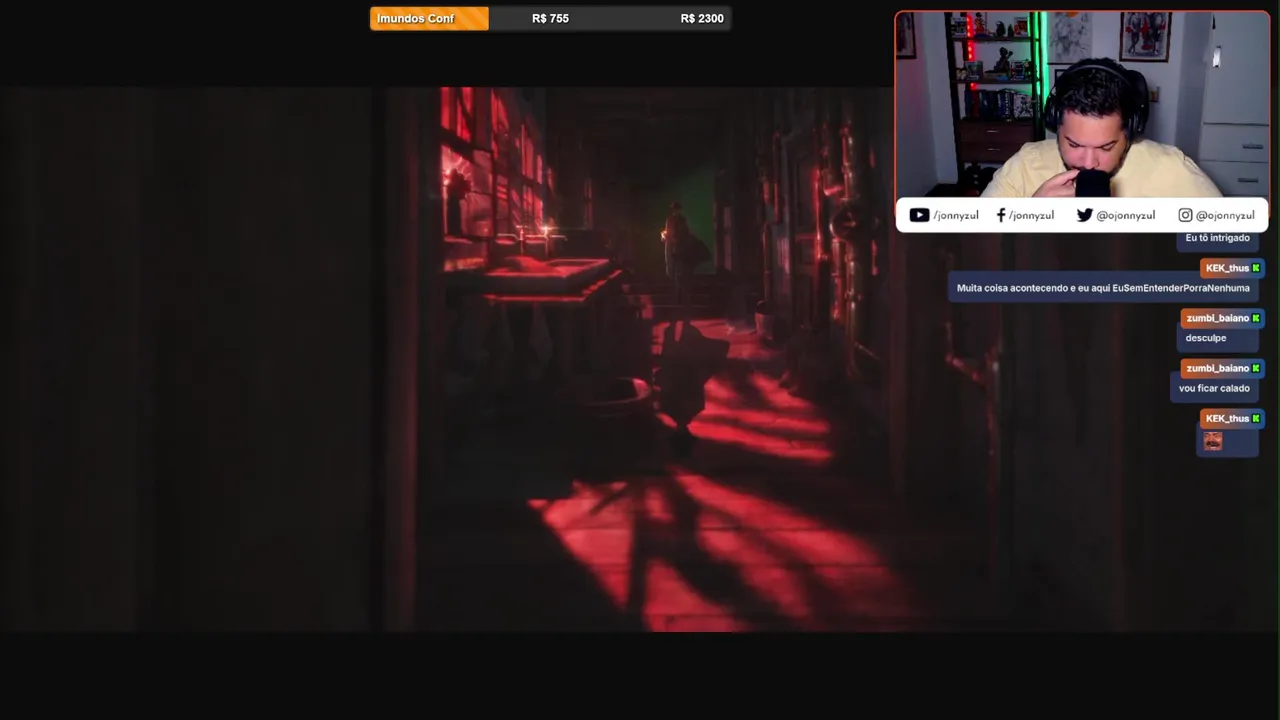Click the webcam feed of the streamer
This screenshot has height=720, width=1280.
point(1082,105)
